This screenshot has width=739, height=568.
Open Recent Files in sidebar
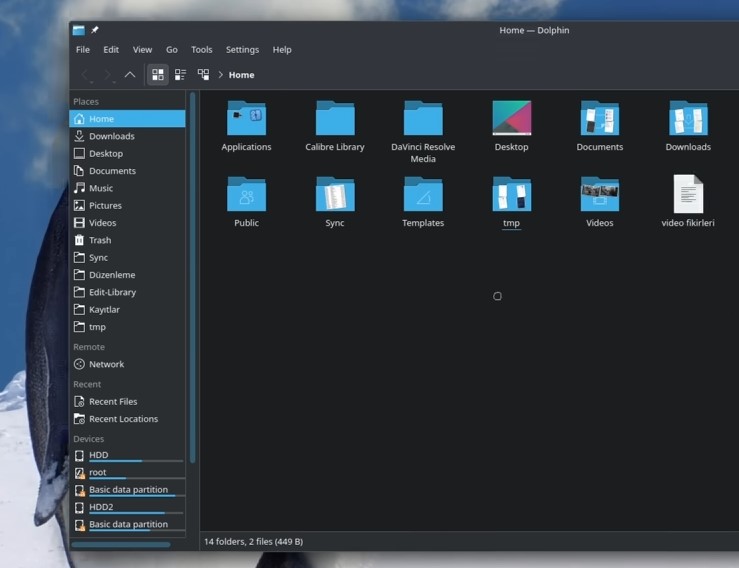click(x=127, y=402)
